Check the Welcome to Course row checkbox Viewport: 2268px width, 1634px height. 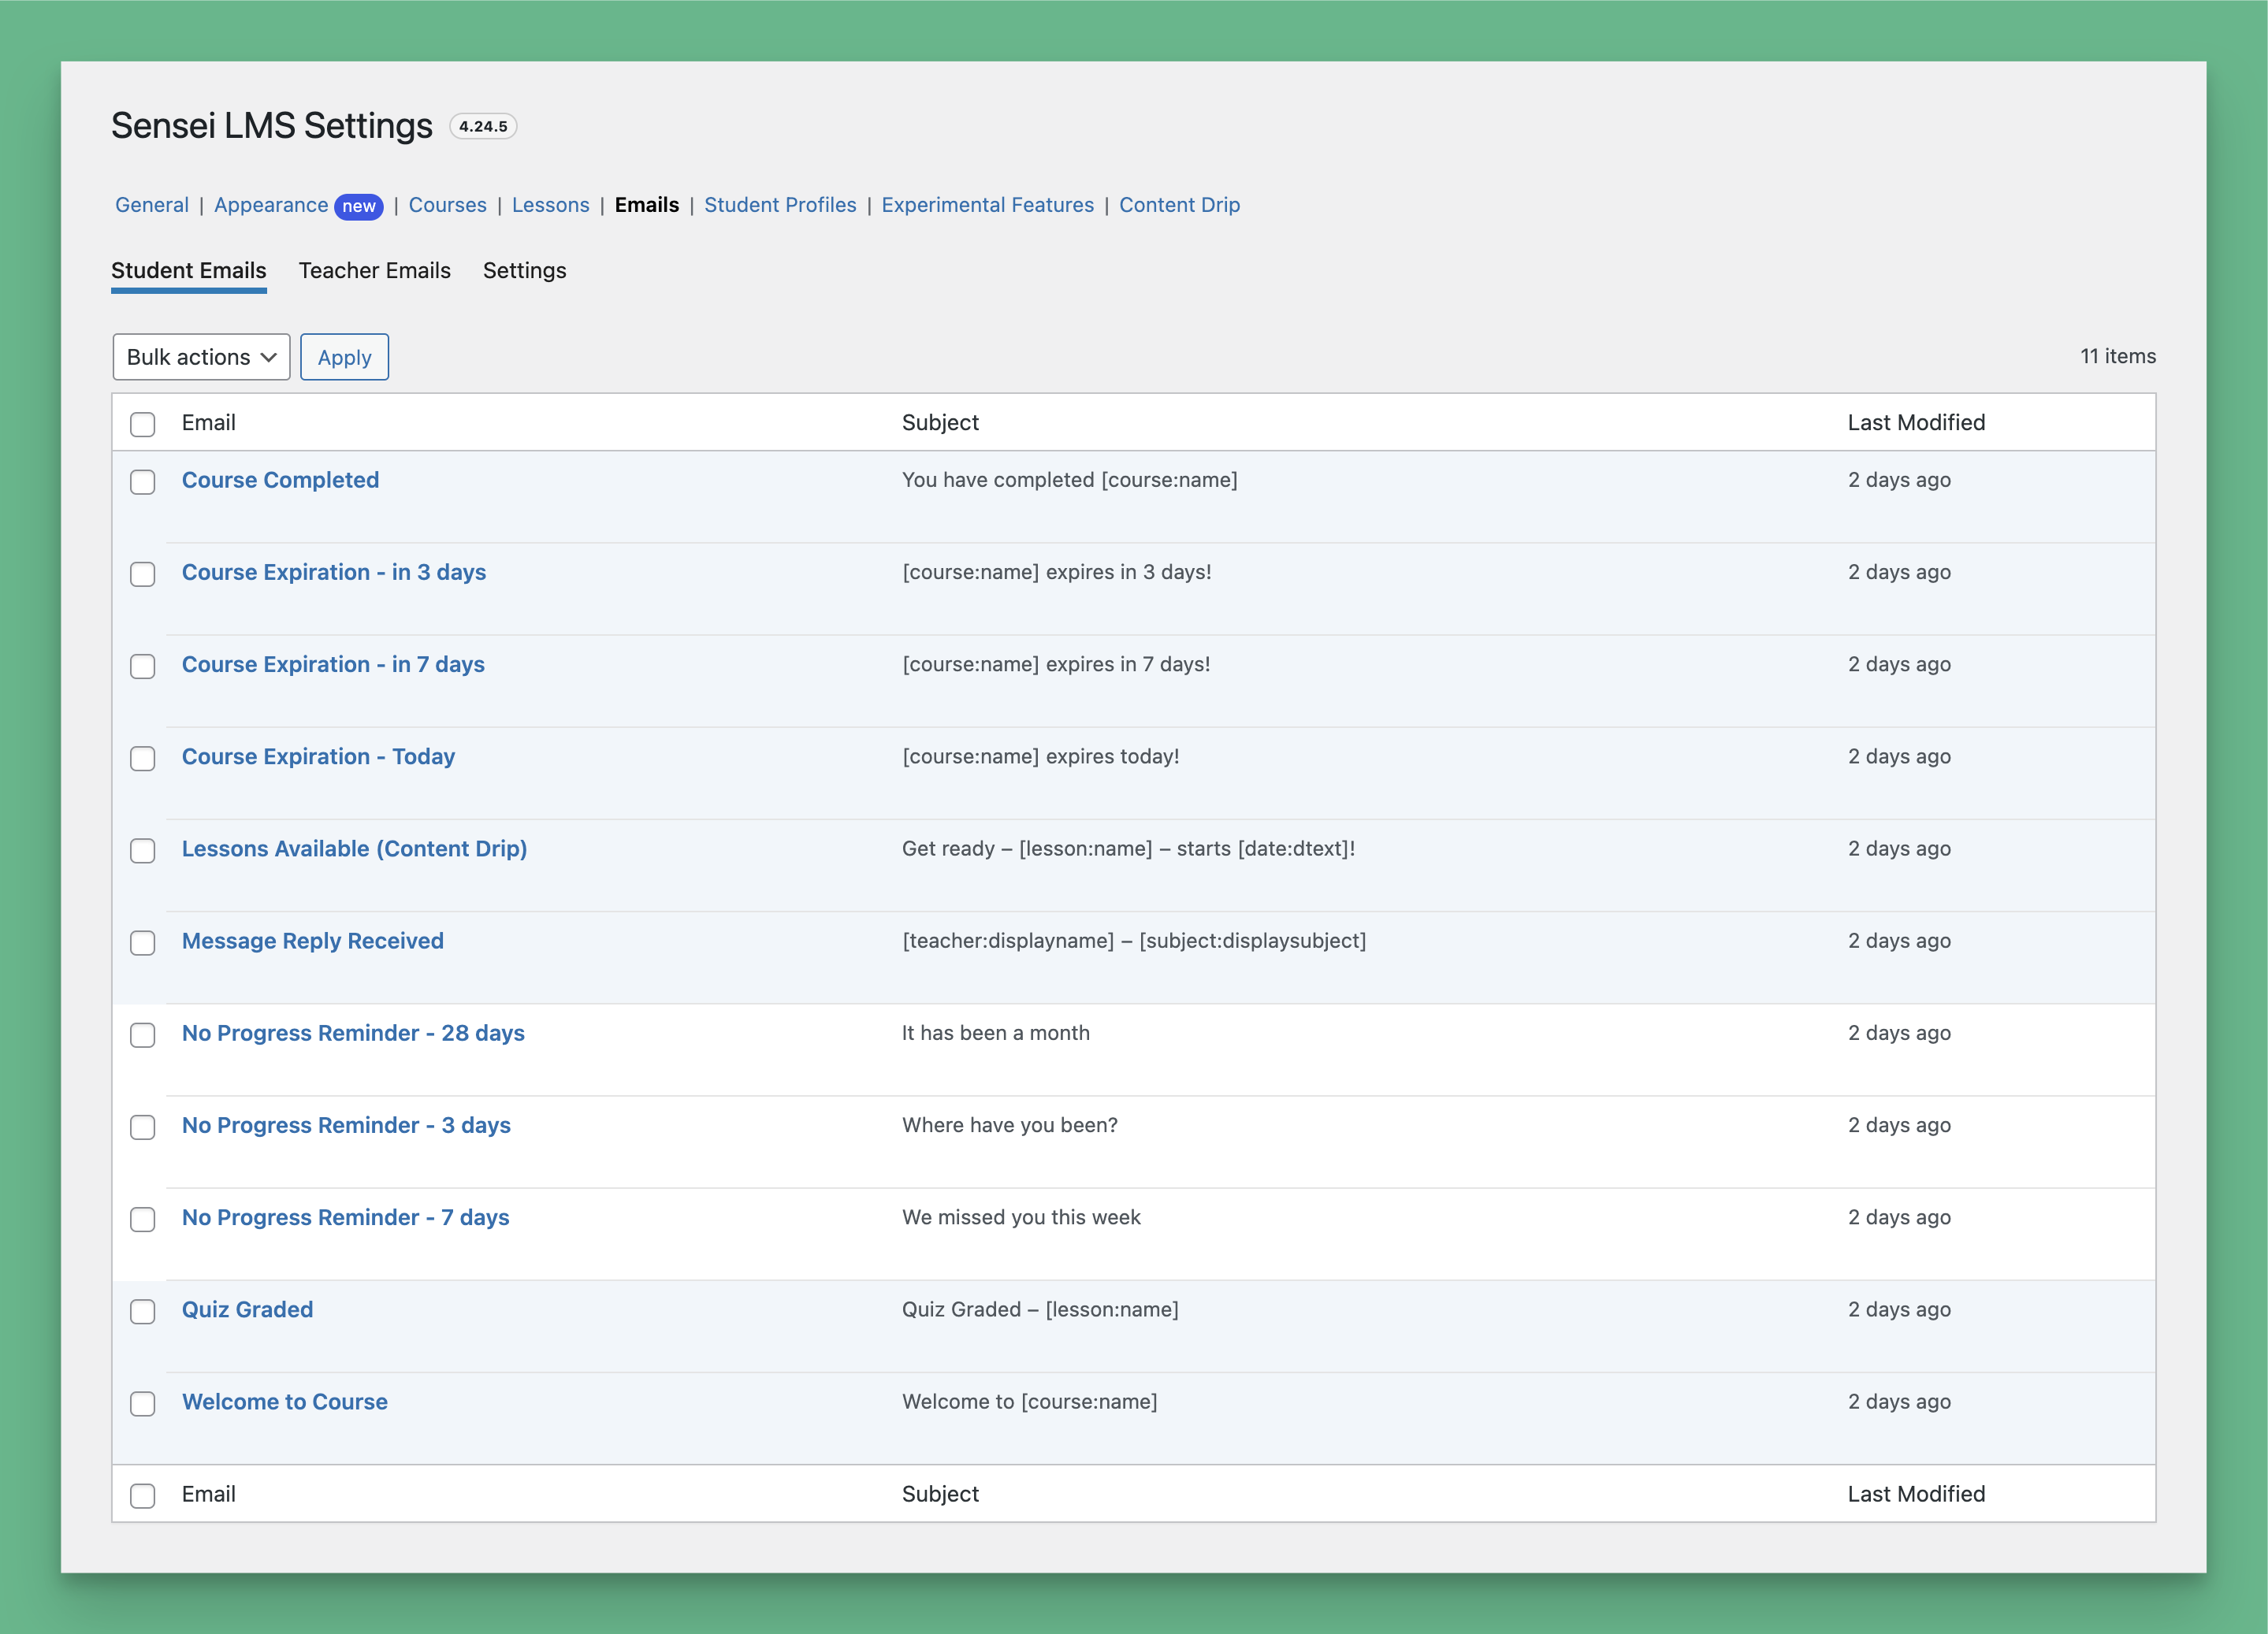[x=143, y=1404]
